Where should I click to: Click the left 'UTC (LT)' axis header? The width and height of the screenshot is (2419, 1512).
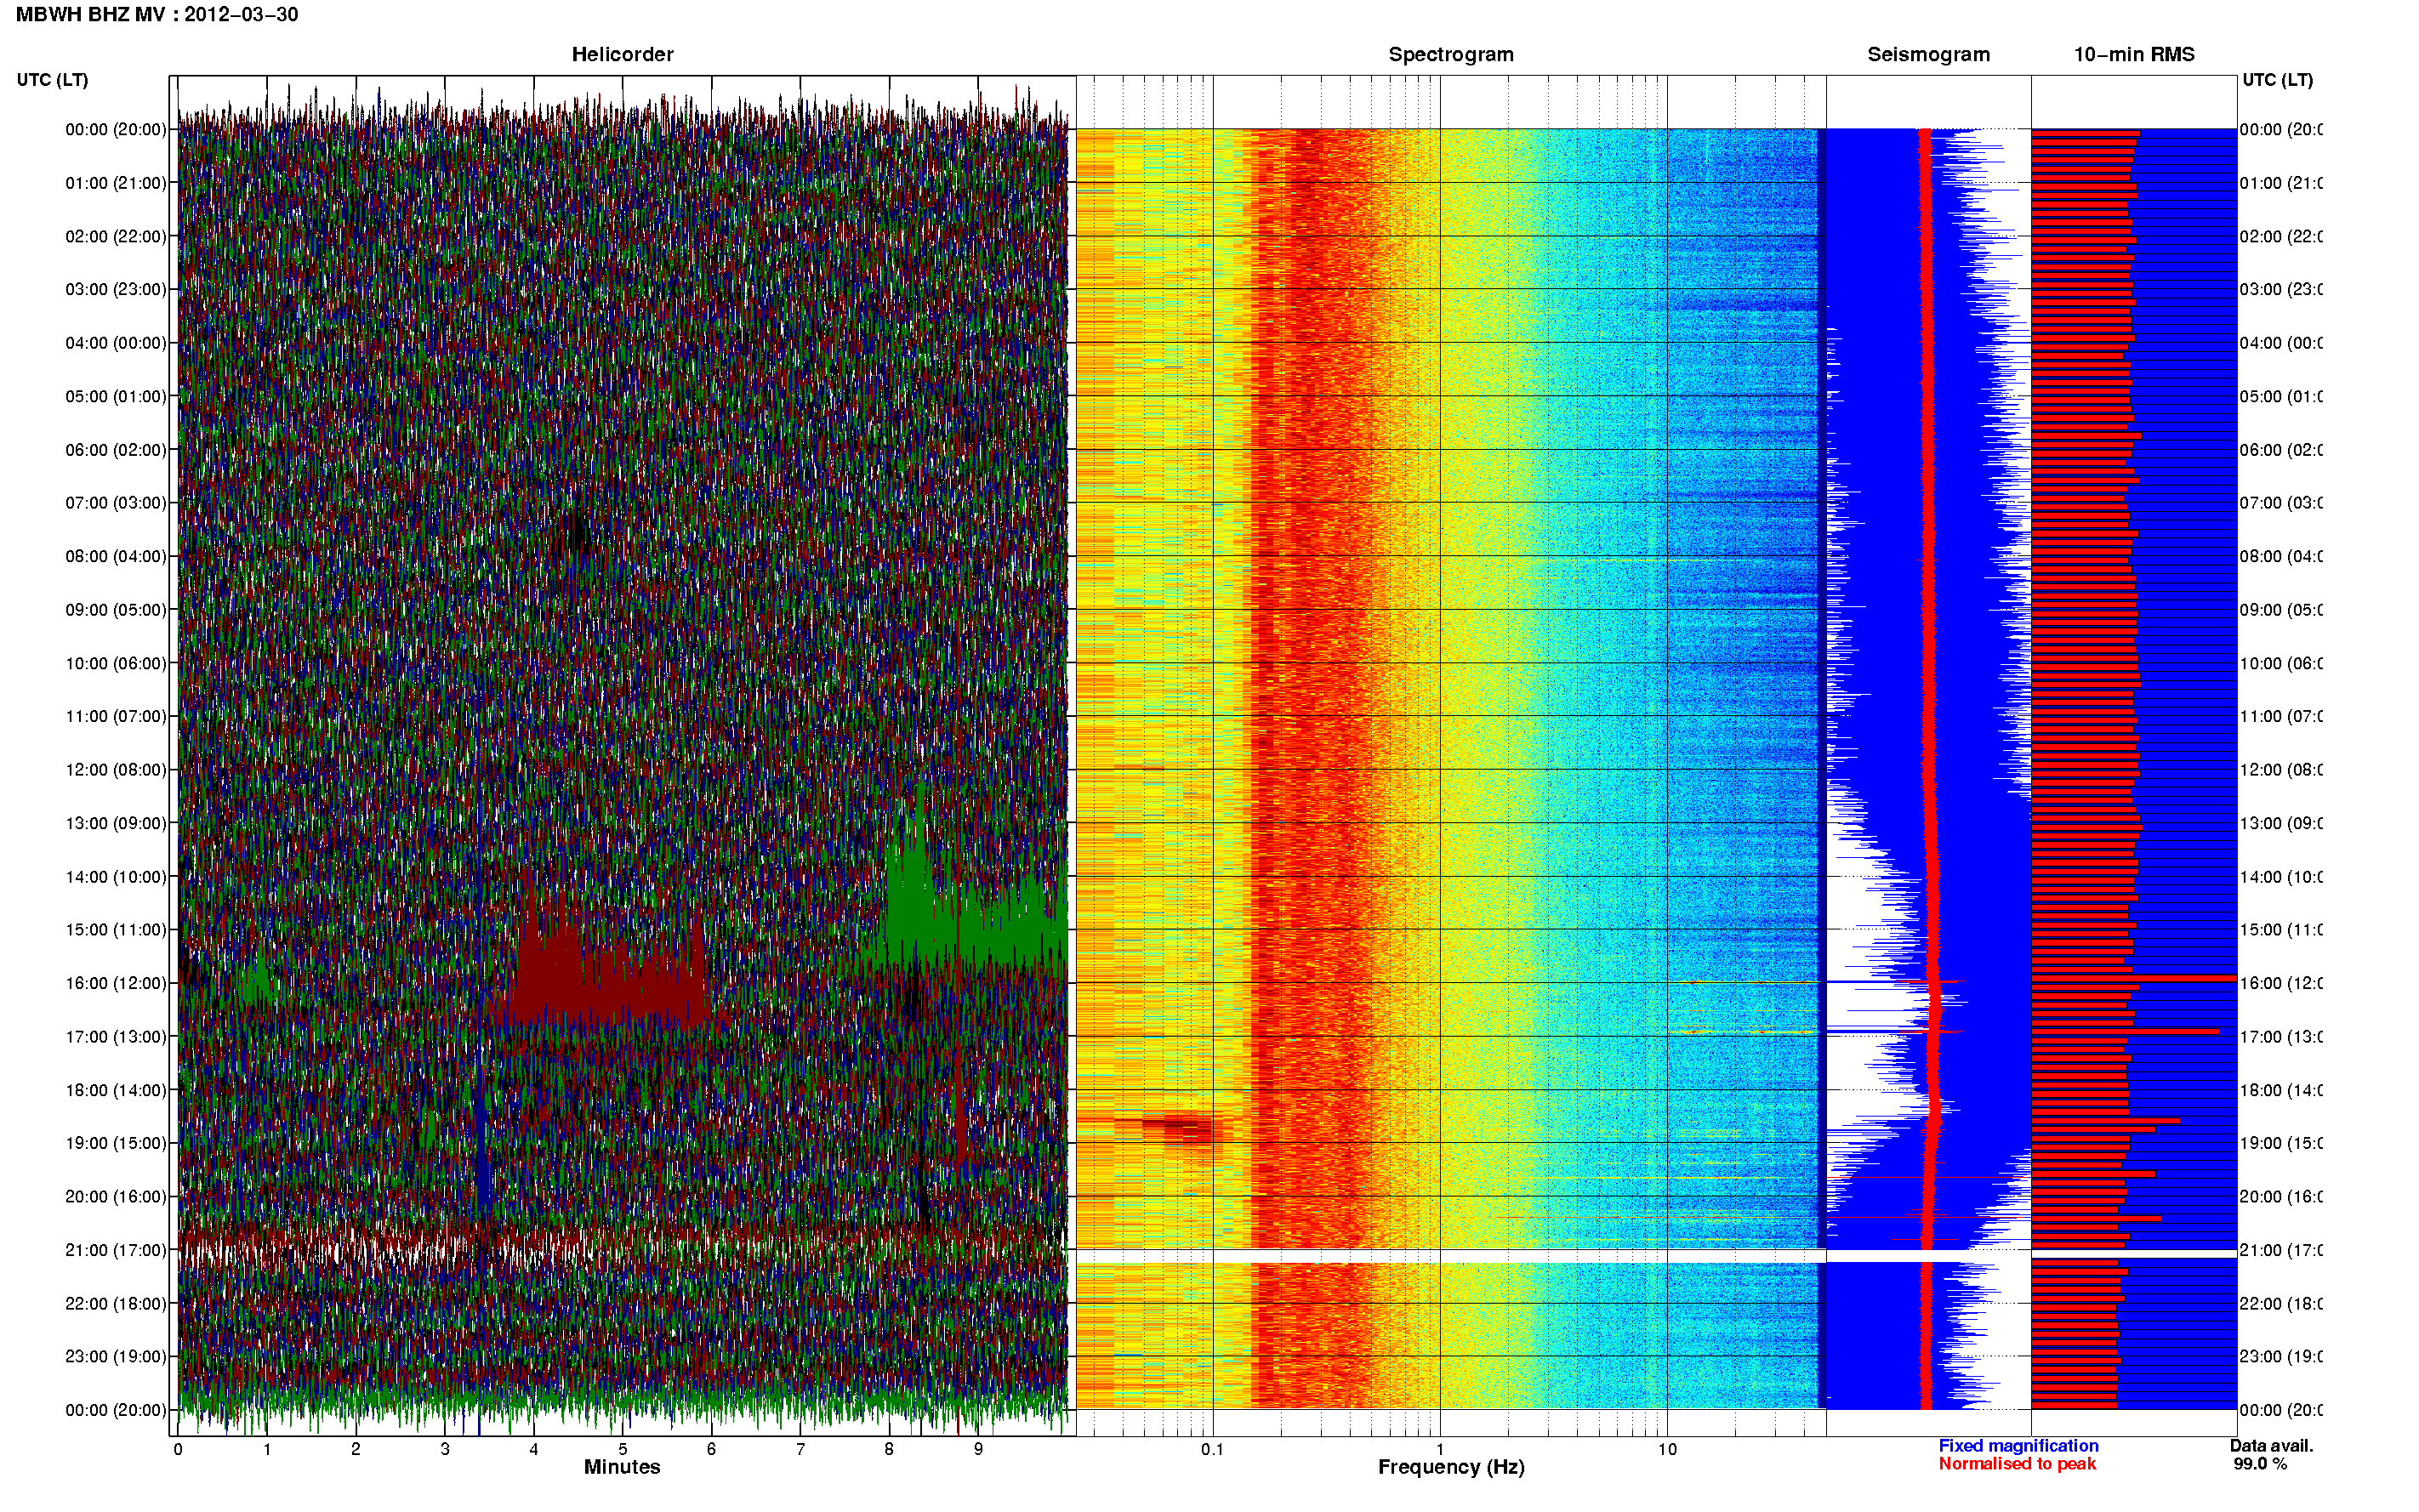pyautogui.click(x=52, y=80)
